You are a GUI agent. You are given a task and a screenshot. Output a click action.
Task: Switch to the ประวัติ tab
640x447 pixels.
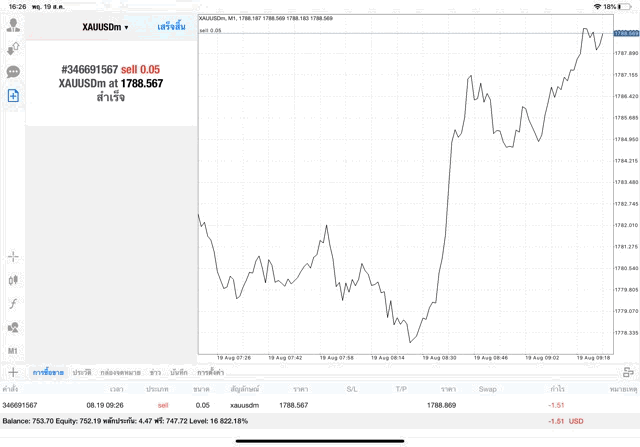click(x=81, y=372)
